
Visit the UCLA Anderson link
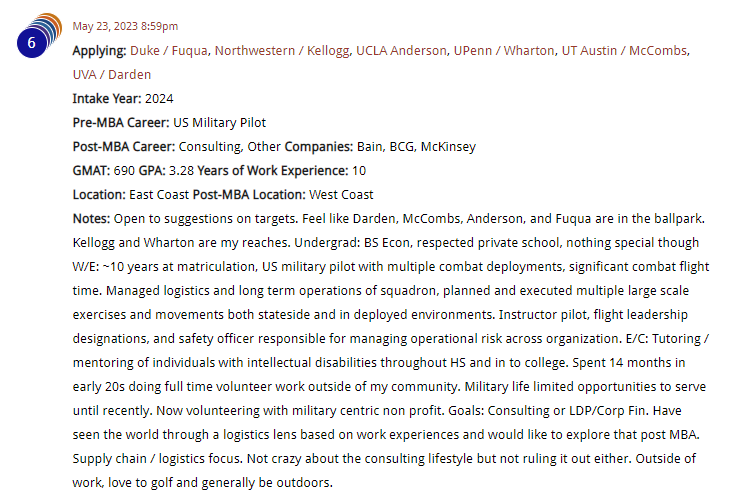tap(401, 51)
